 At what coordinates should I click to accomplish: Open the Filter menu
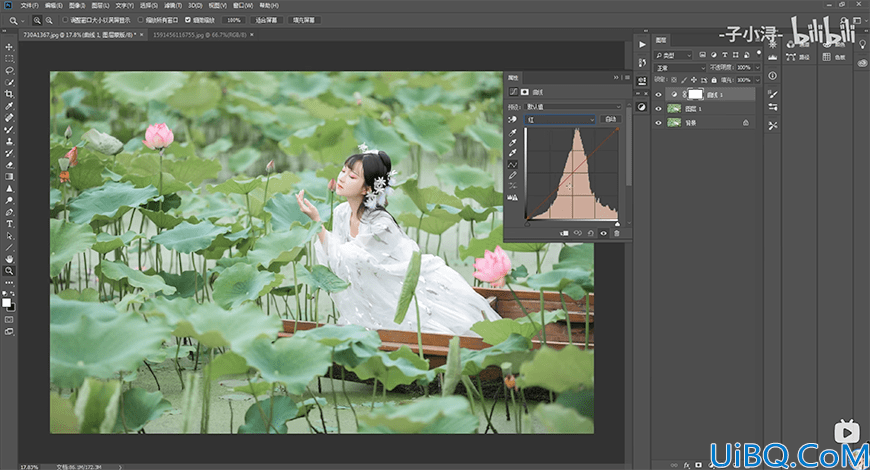[173, 6]
